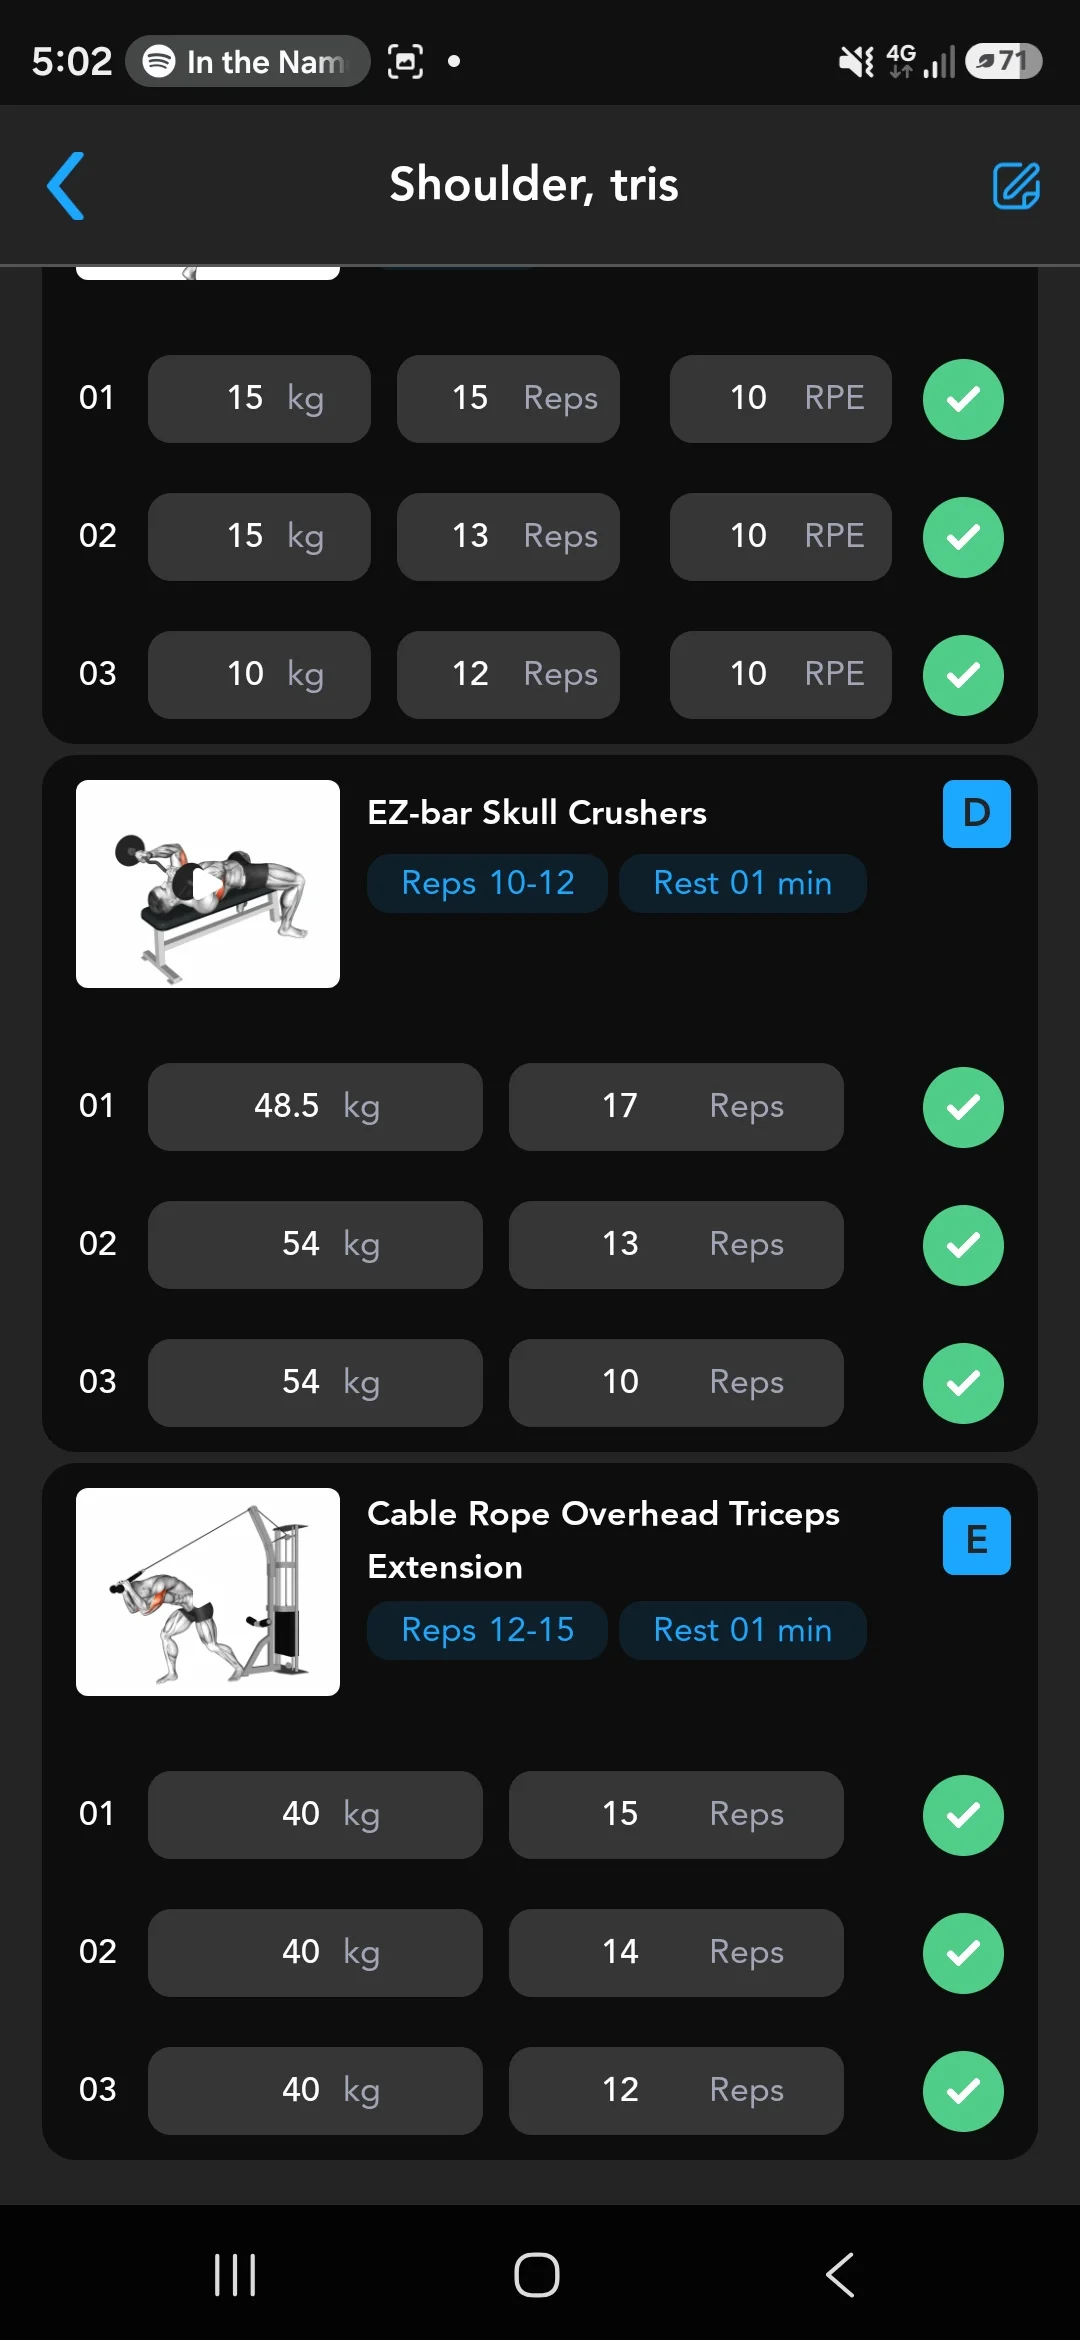Open the EZ-bar Skull Crushers exercise title
Screen dimensions: 1080x2340
point(537,813)
